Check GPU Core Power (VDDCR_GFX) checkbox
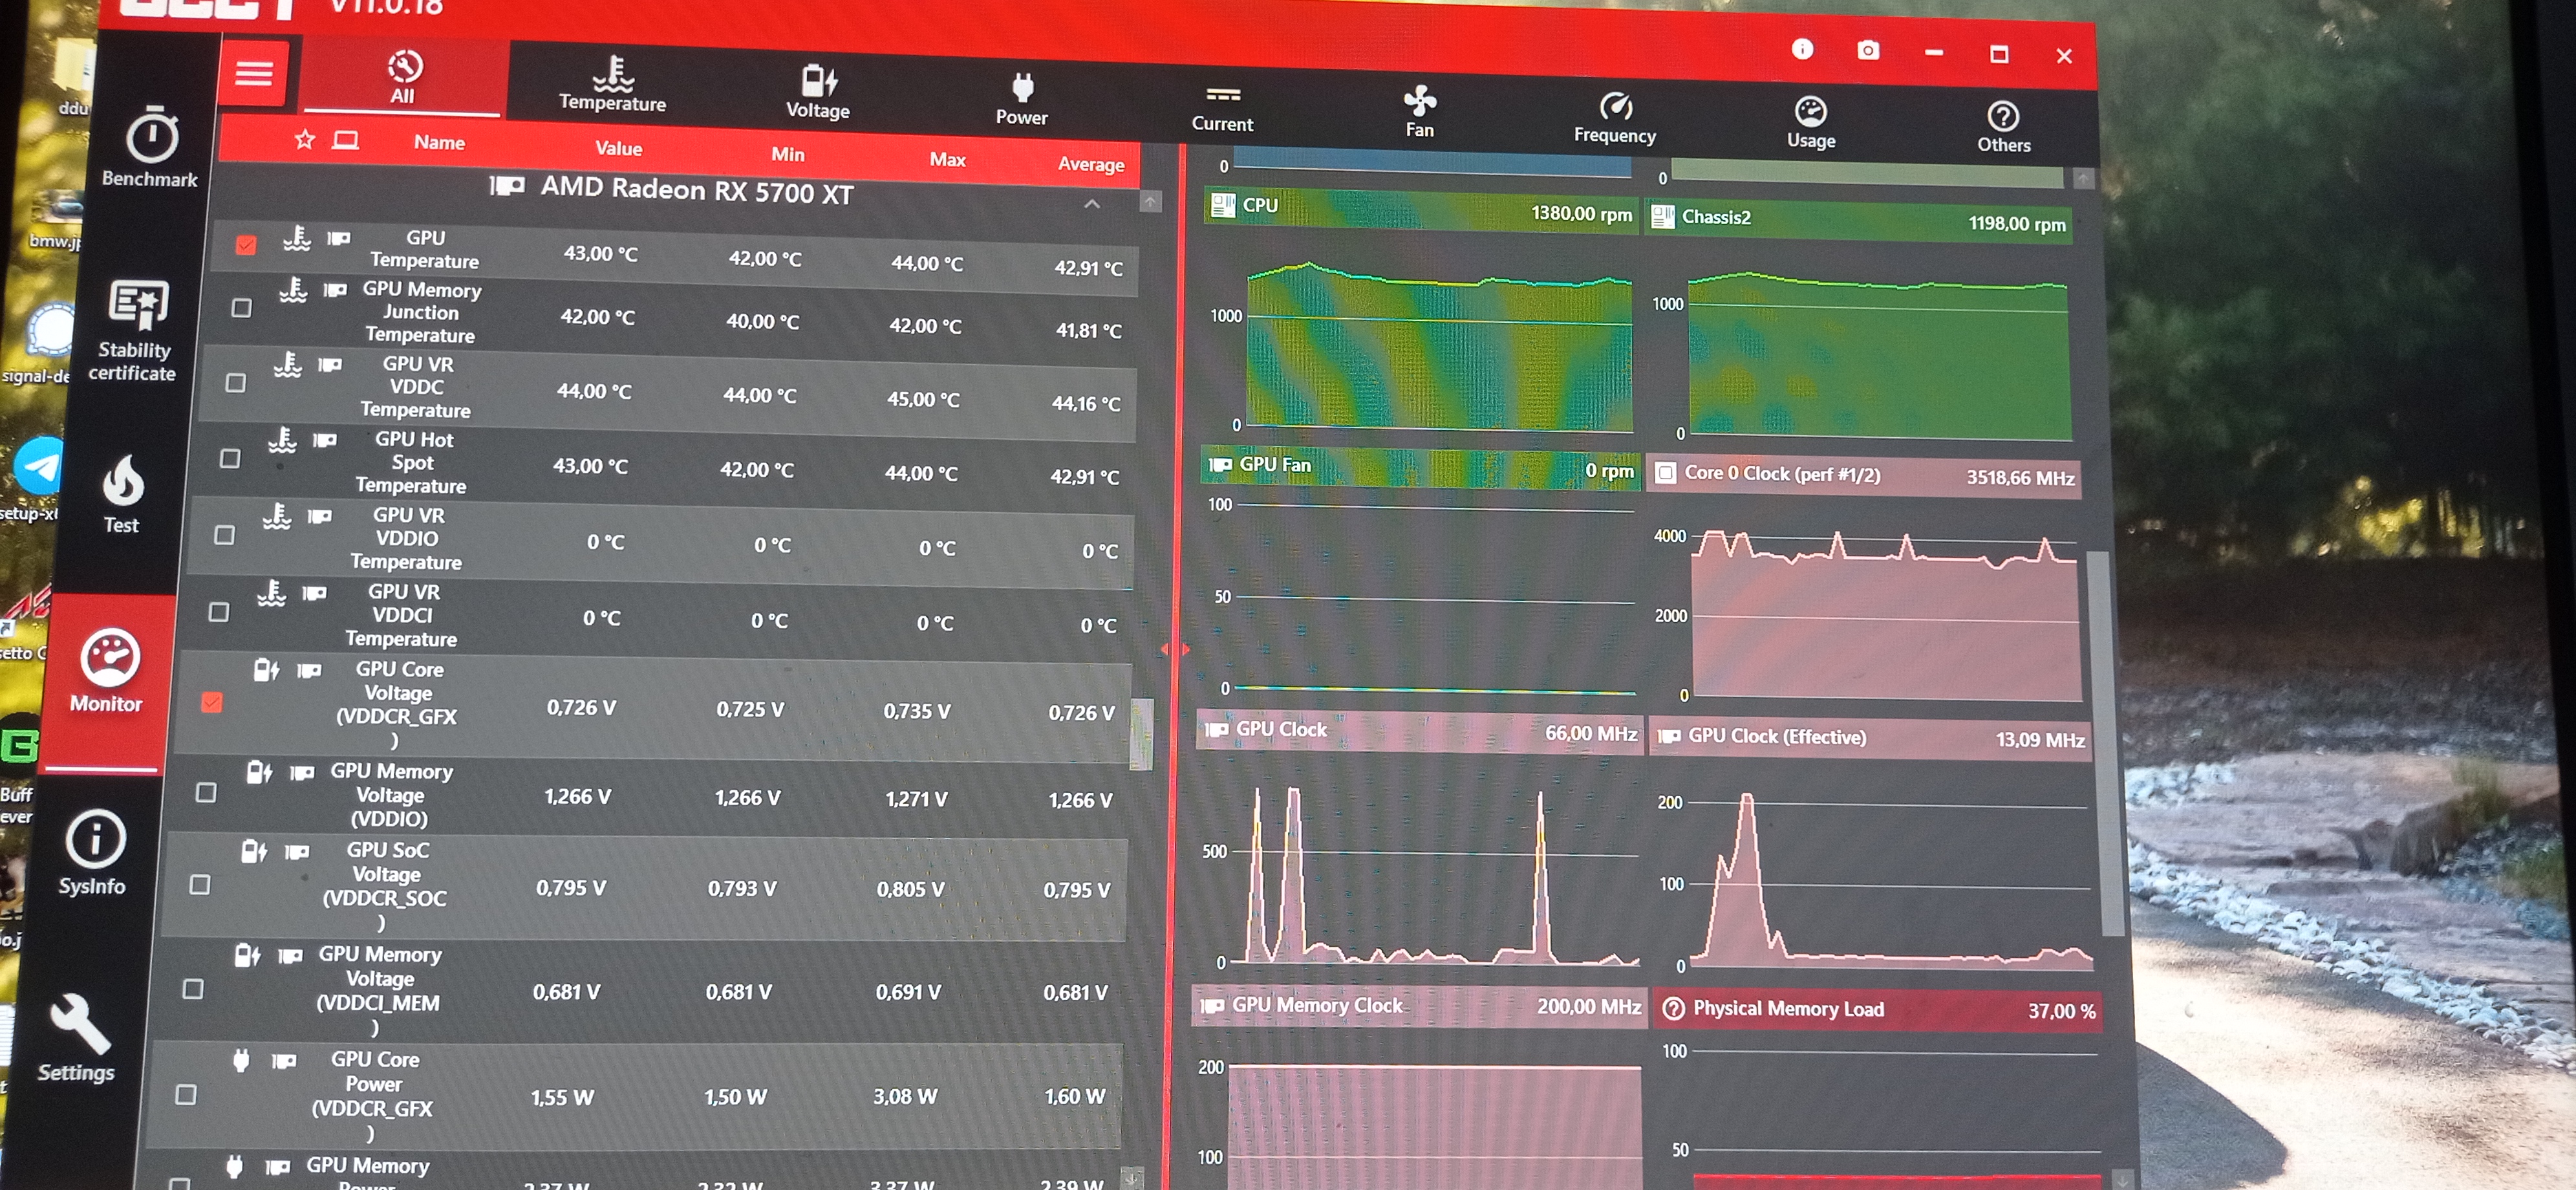The image size is (2576, 1190). tap(186, 1094)
